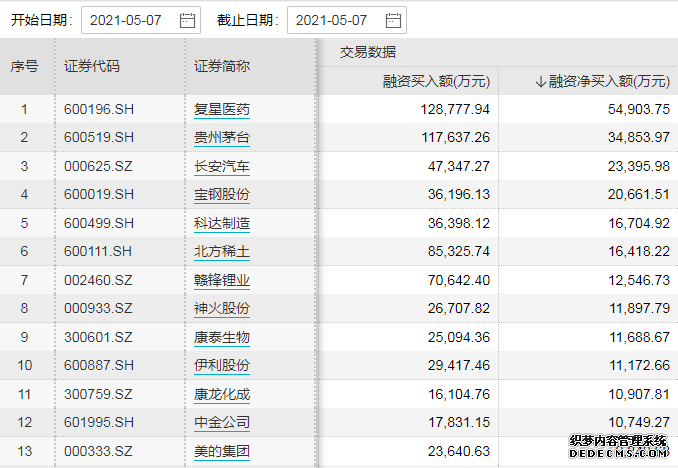Click the value 36,398.12
678x468 pixels.
pos(459,223)
